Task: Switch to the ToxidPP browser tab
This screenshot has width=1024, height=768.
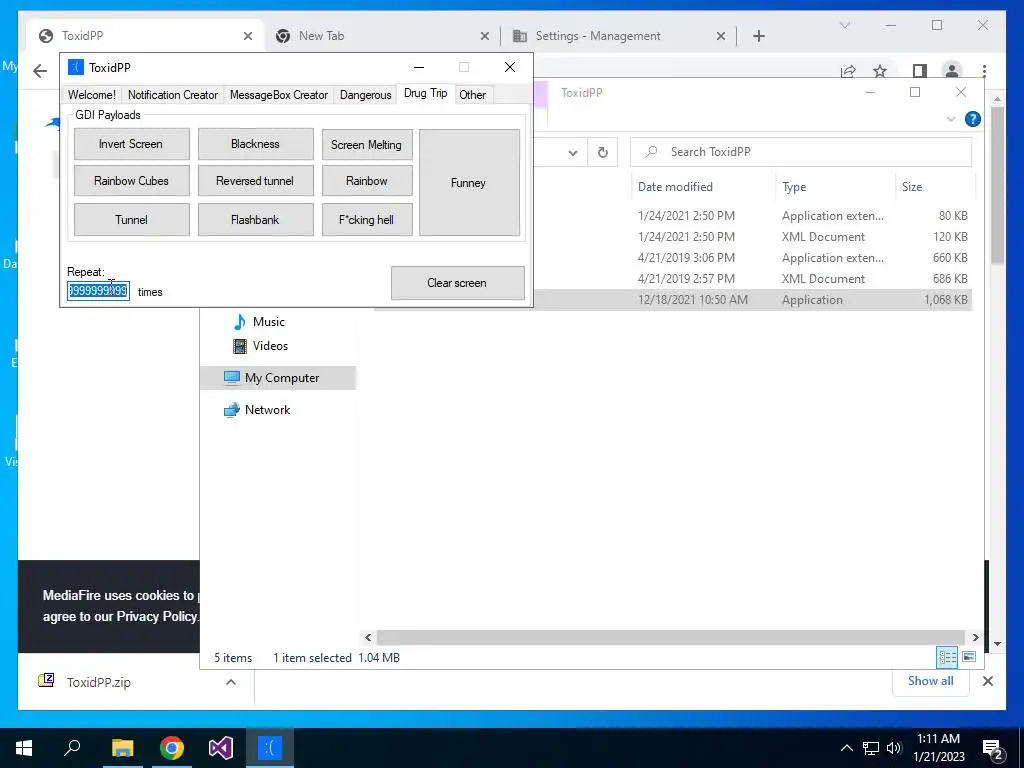Action: pos(144,36)
